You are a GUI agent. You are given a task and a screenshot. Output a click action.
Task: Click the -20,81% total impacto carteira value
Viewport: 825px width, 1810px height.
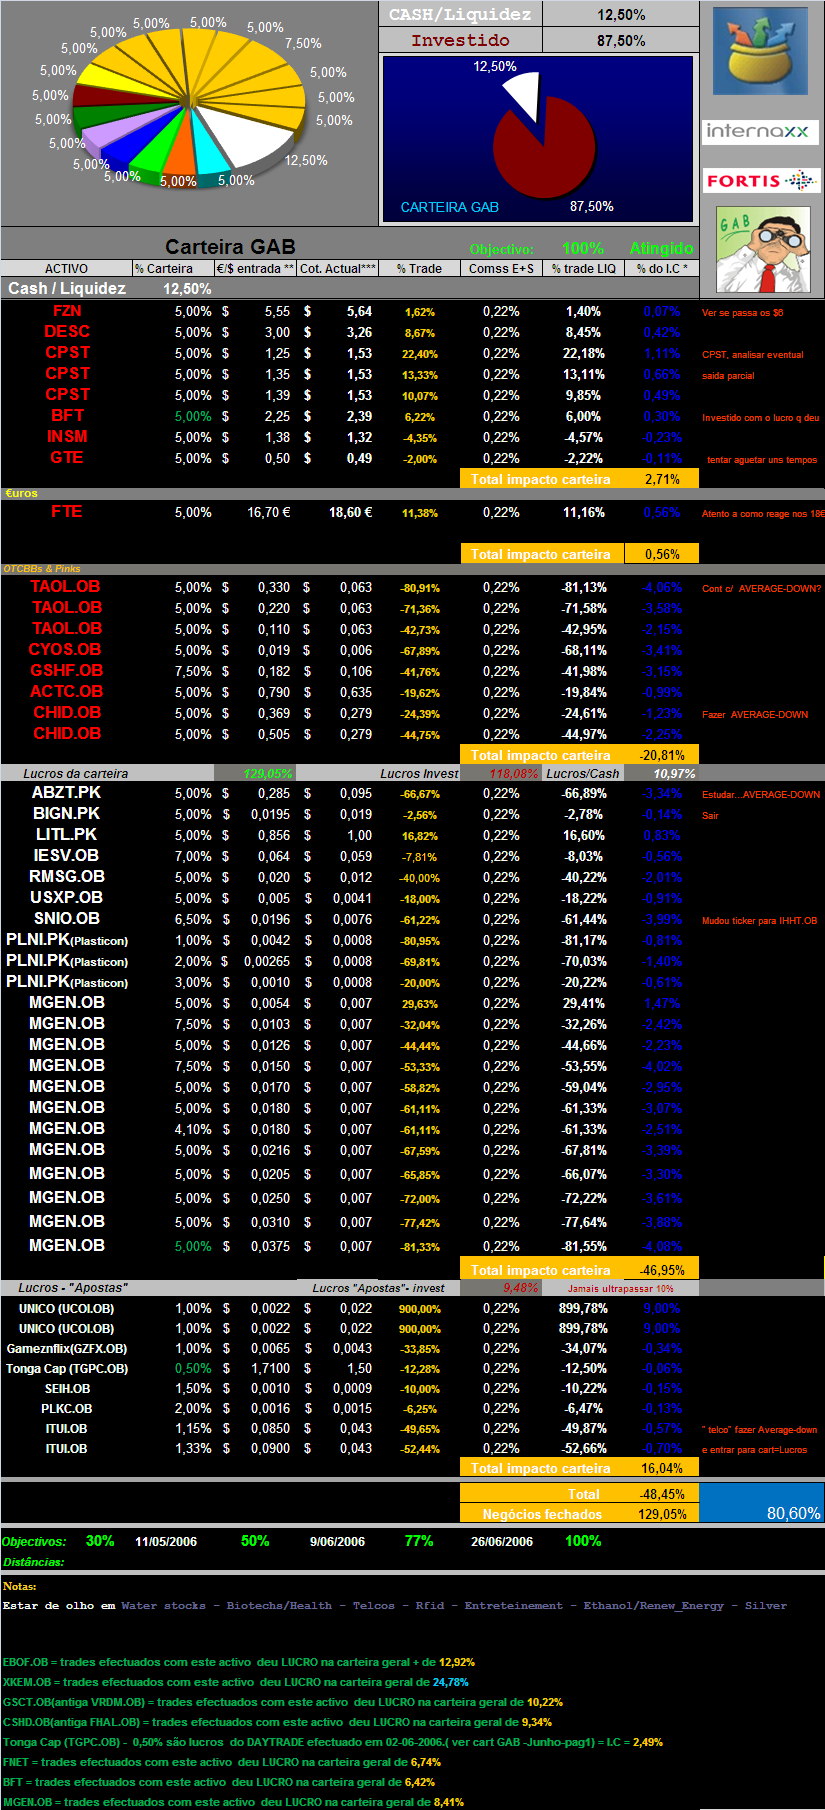point(662,755)
